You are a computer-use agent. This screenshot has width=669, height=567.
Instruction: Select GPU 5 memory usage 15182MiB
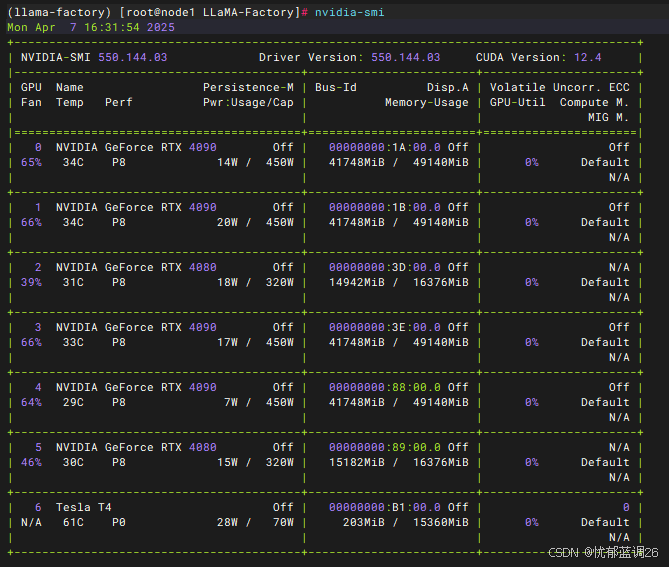coord(357,462)
